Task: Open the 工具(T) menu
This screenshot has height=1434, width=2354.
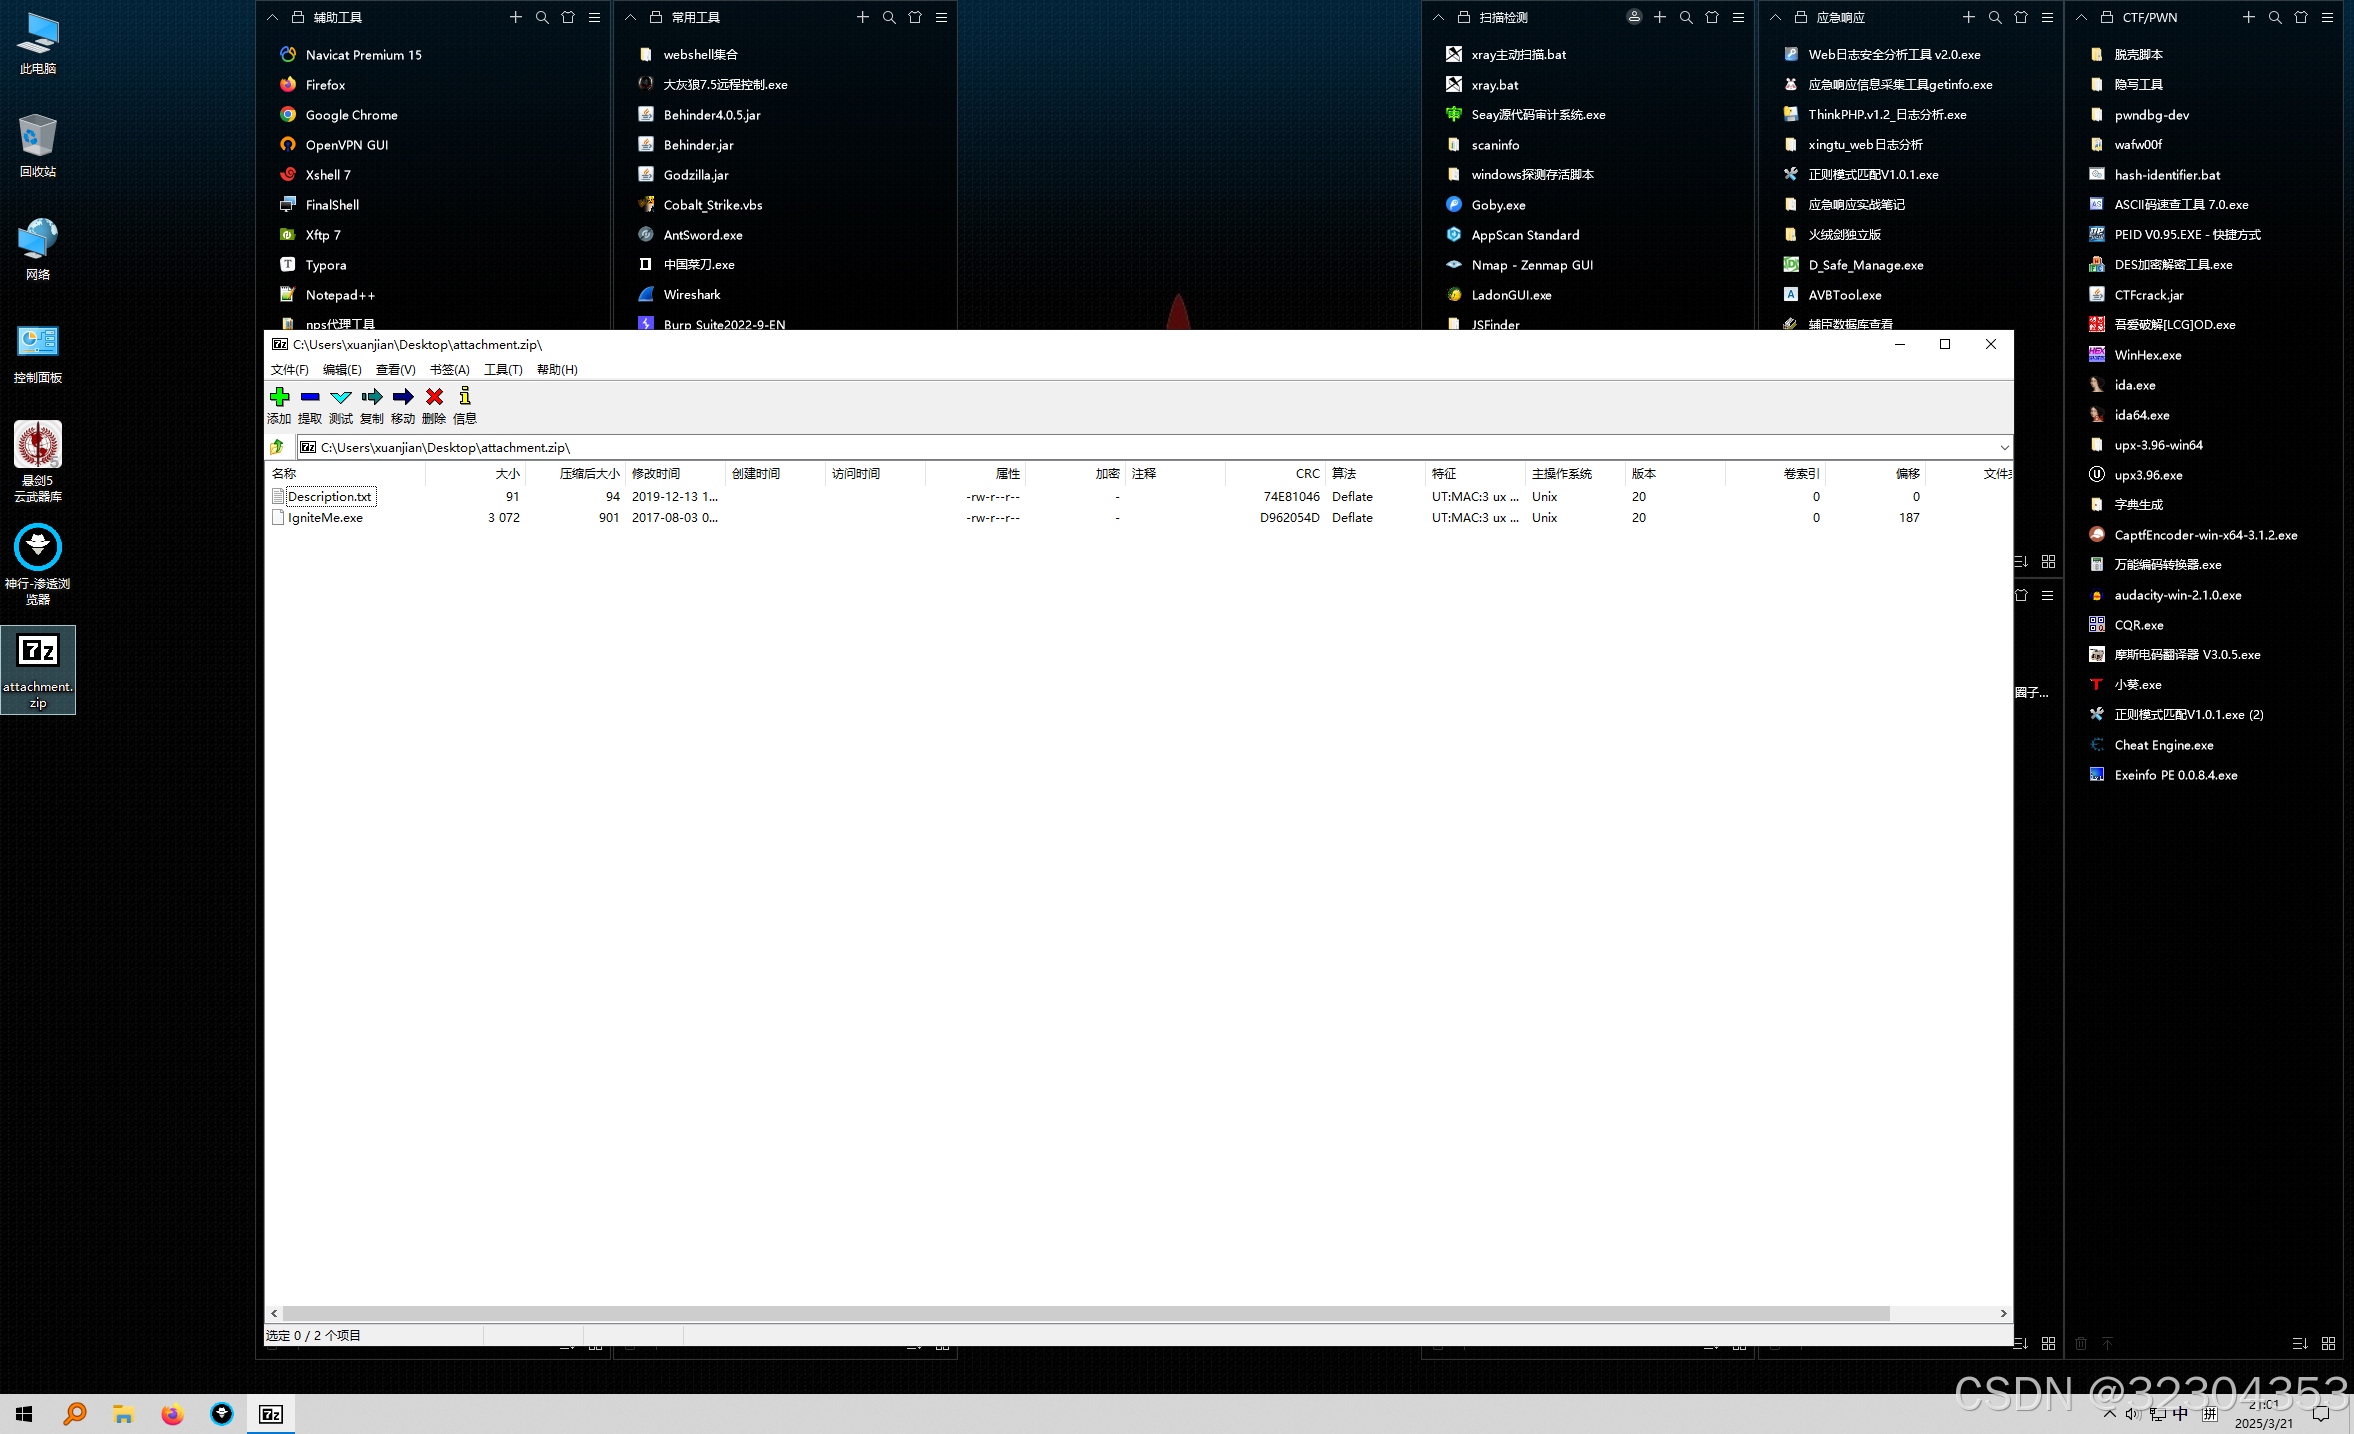Action: point(503,370)
